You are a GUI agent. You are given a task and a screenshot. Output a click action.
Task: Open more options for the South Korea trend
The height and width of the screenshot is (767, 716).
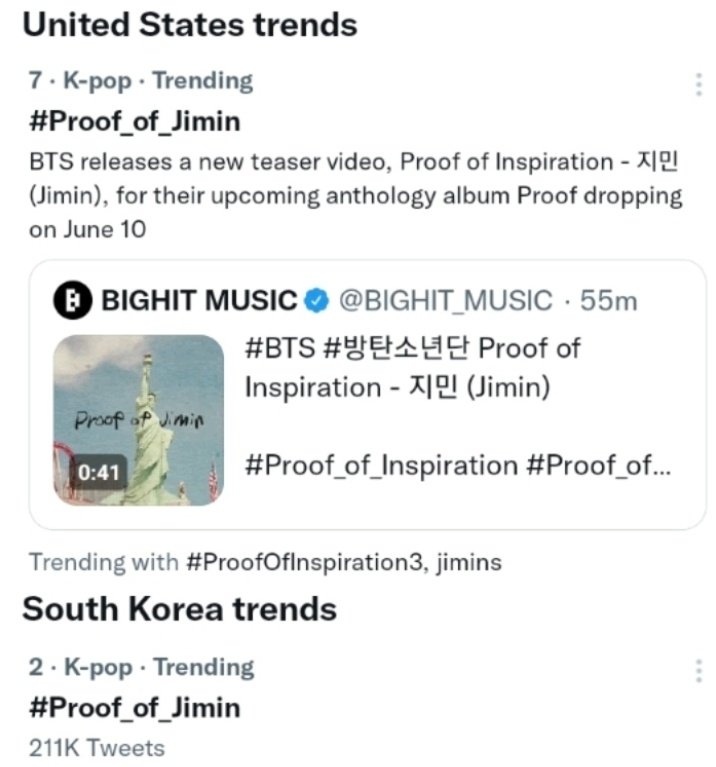click(x=698, y=670)
